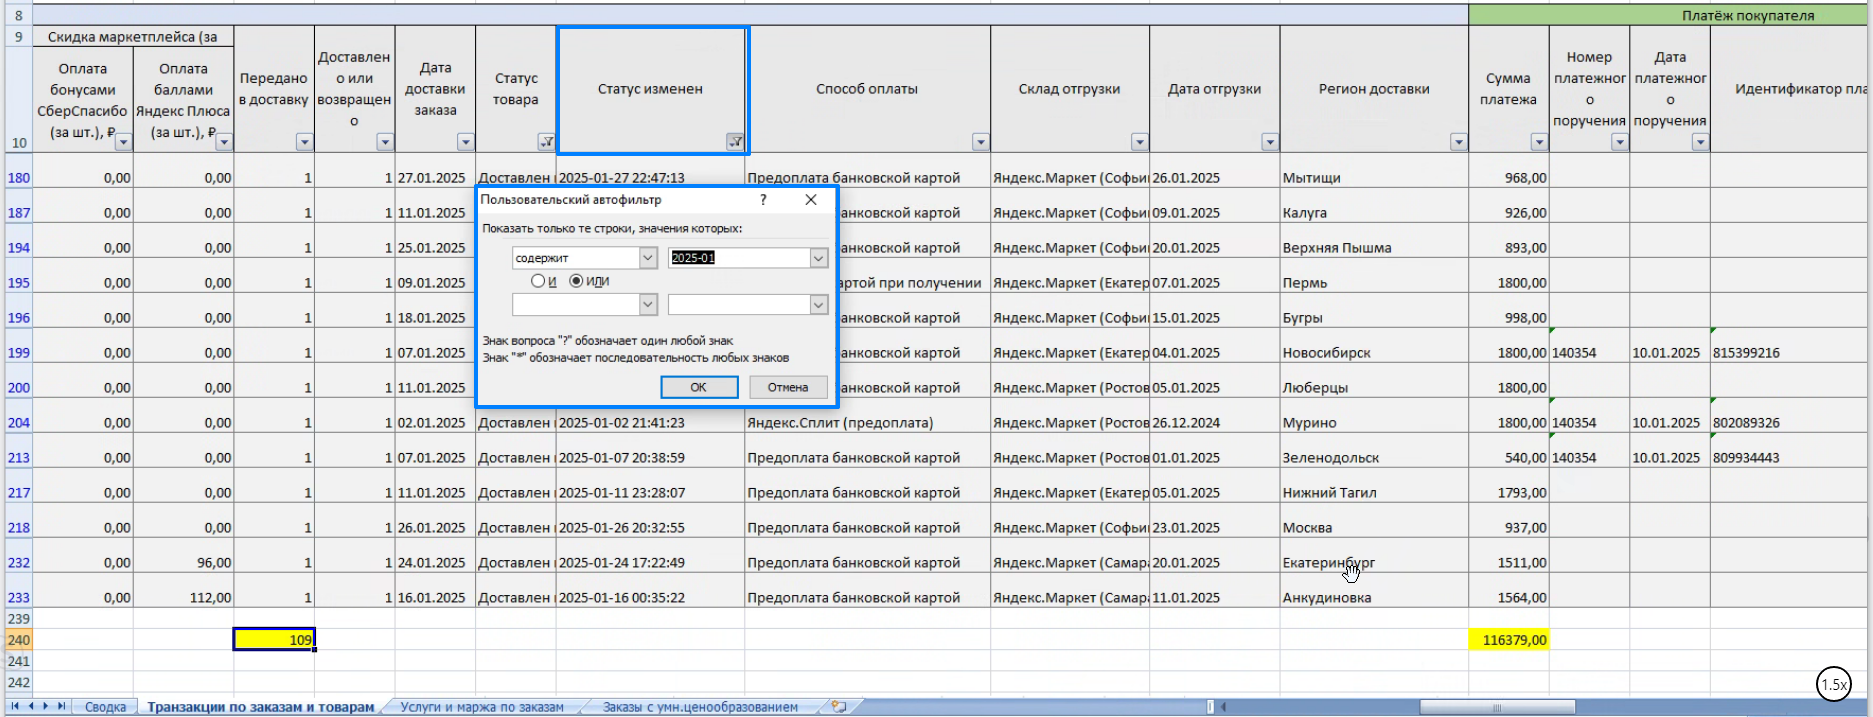Switch to the Сводка sheet tab
1873x717 pixels.
pos(105,707)
